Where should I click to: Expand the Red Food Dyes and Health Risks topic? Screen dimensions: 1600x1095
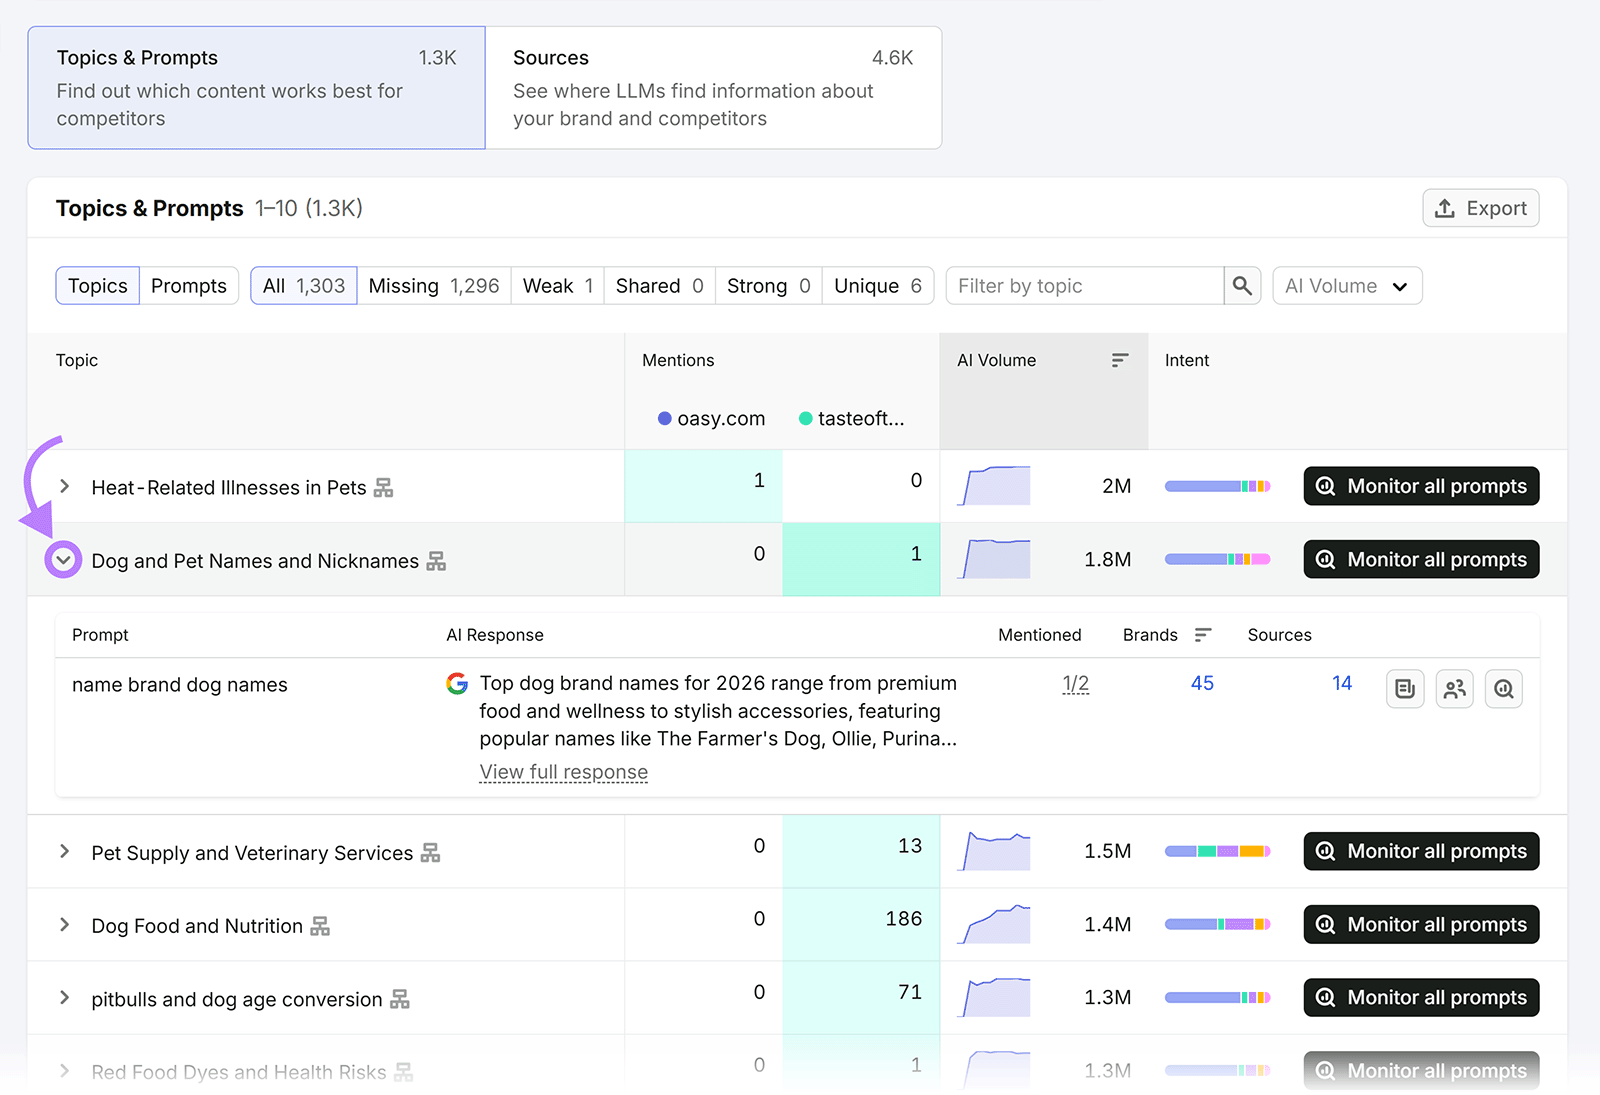(64, 1070)
